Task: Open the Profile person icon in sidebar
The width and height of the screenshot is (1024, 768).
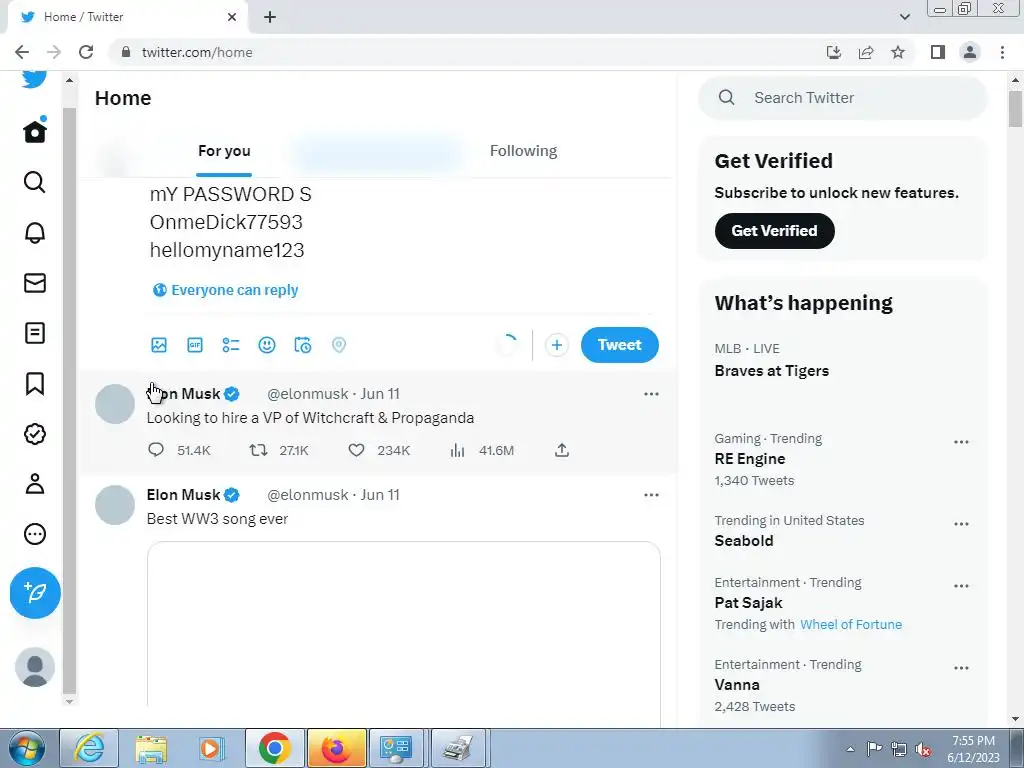Action: pos(35,484)
